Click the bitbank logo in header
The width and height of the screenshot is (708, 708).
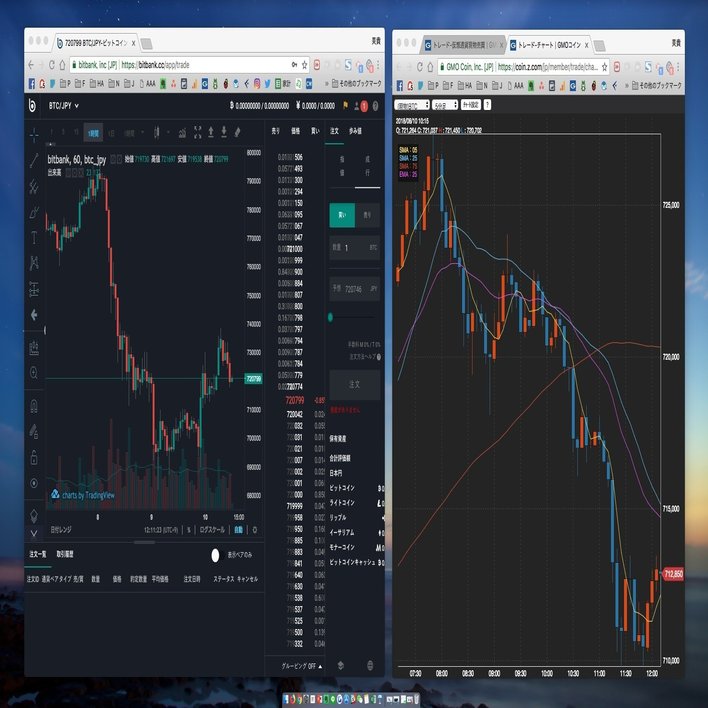[32, 106]
